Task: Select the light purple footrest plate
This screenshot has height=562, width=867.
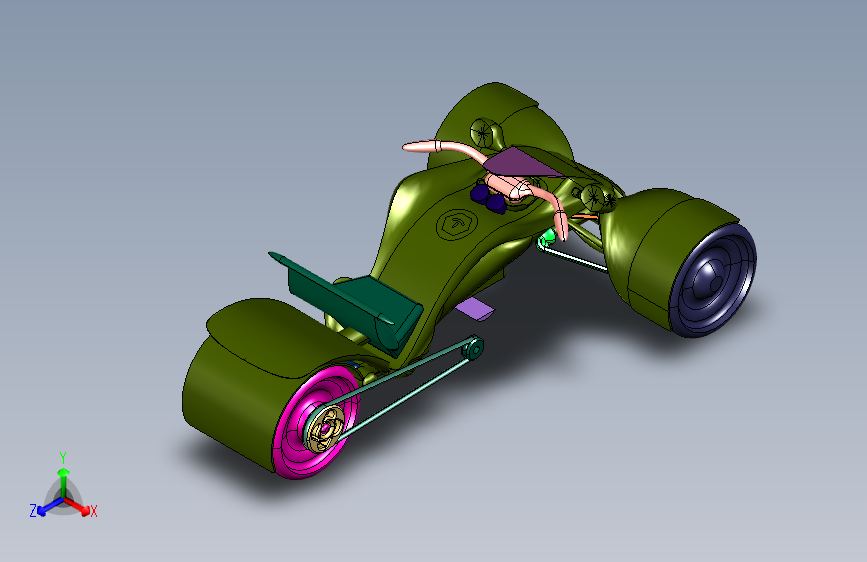Action: 475,309
